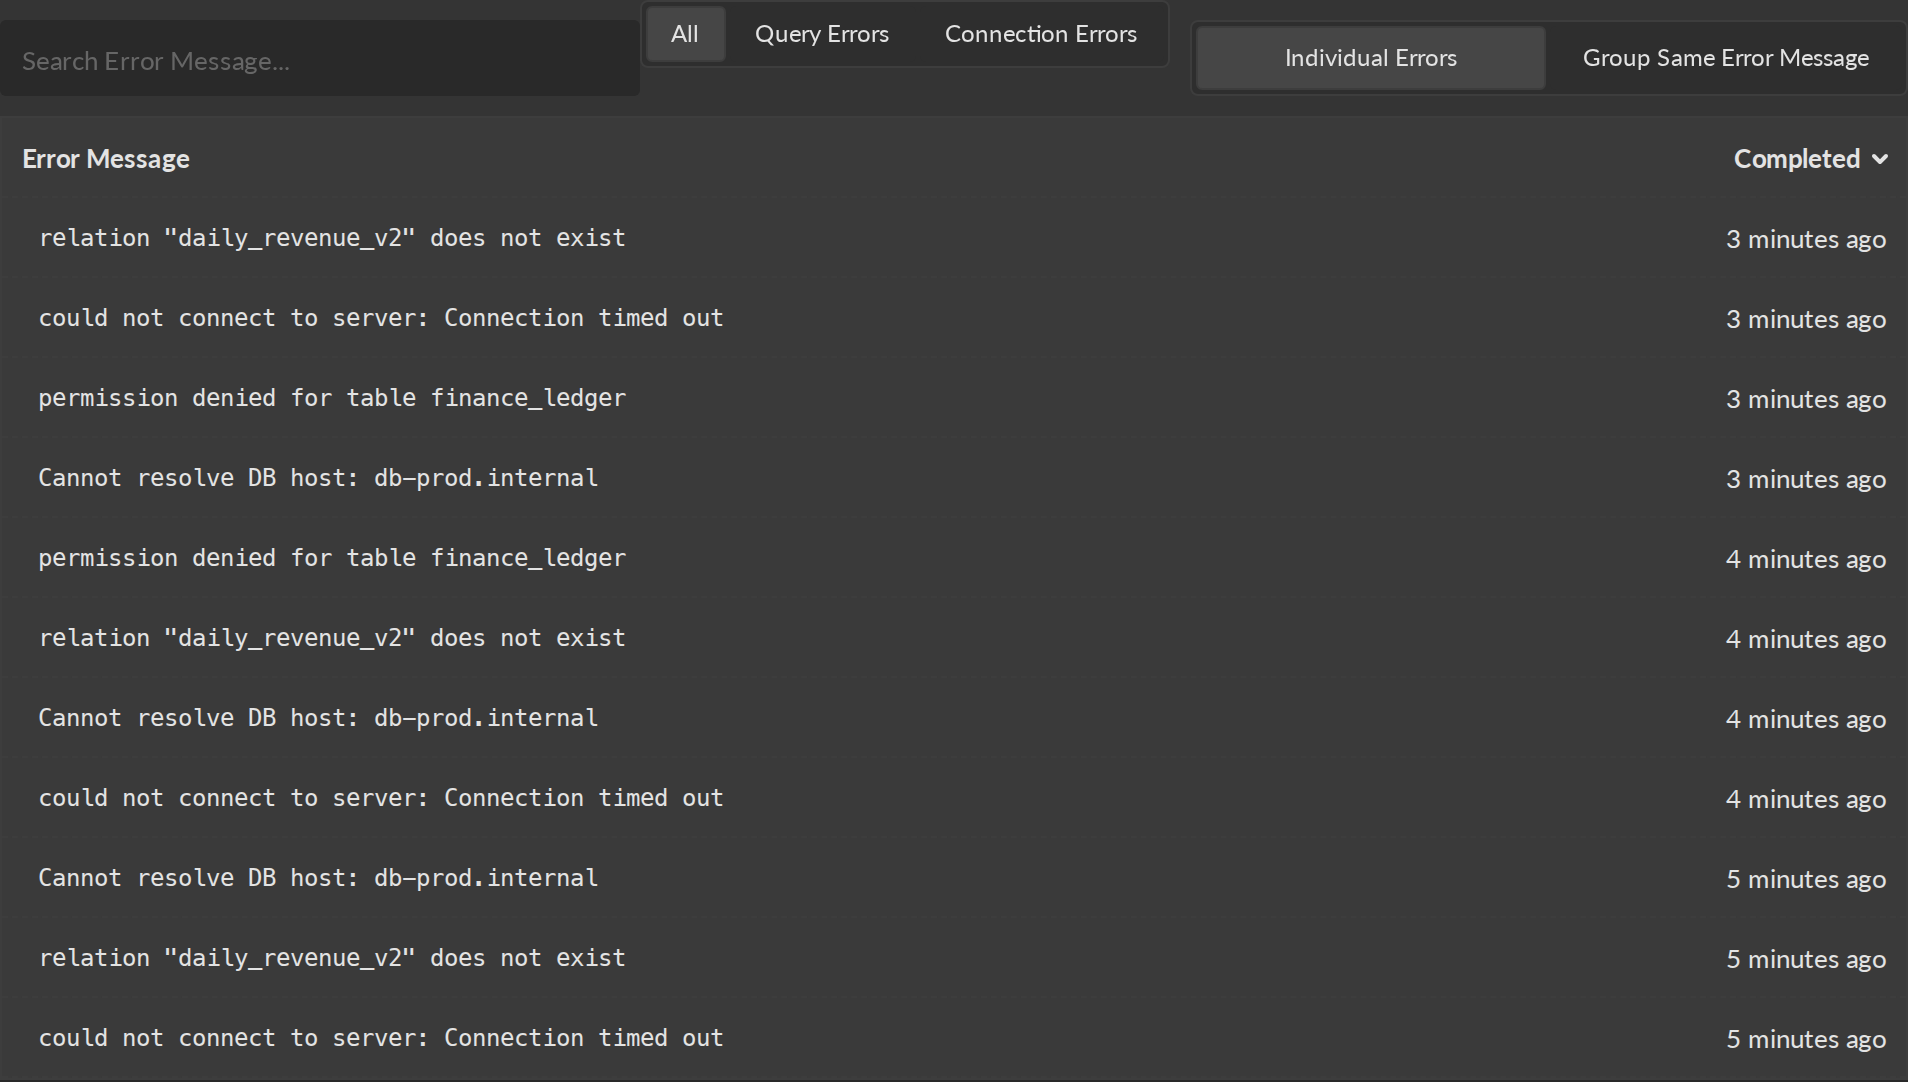Switch to Connection Errors tab
The width and height of the screenshot is (1908, 1082).
click(1041, 34)
